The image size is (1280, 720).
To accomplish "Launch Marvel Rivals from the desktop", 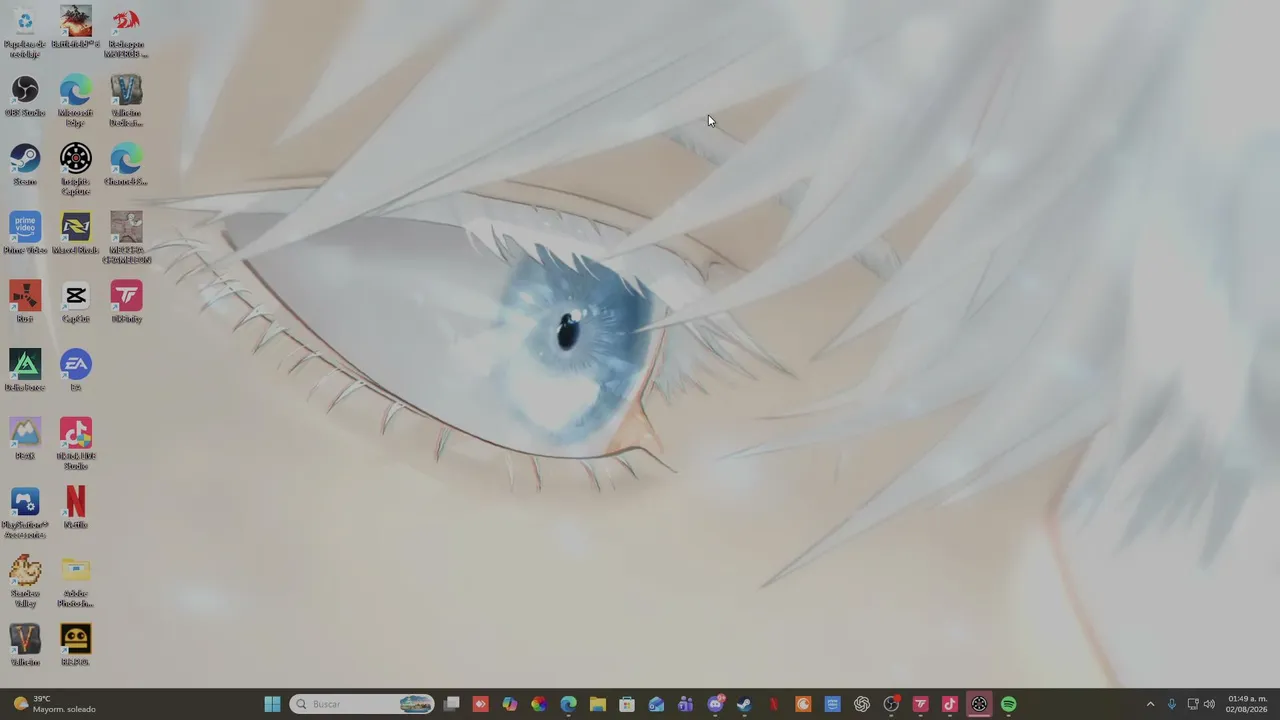I will click(x=76, y=233).
